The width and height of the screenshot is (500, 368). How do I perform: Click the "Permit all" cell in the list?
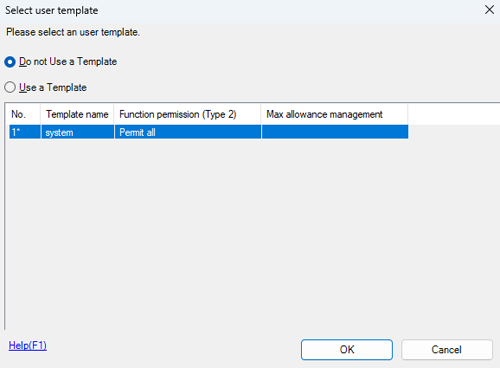[x=187, y=132]
